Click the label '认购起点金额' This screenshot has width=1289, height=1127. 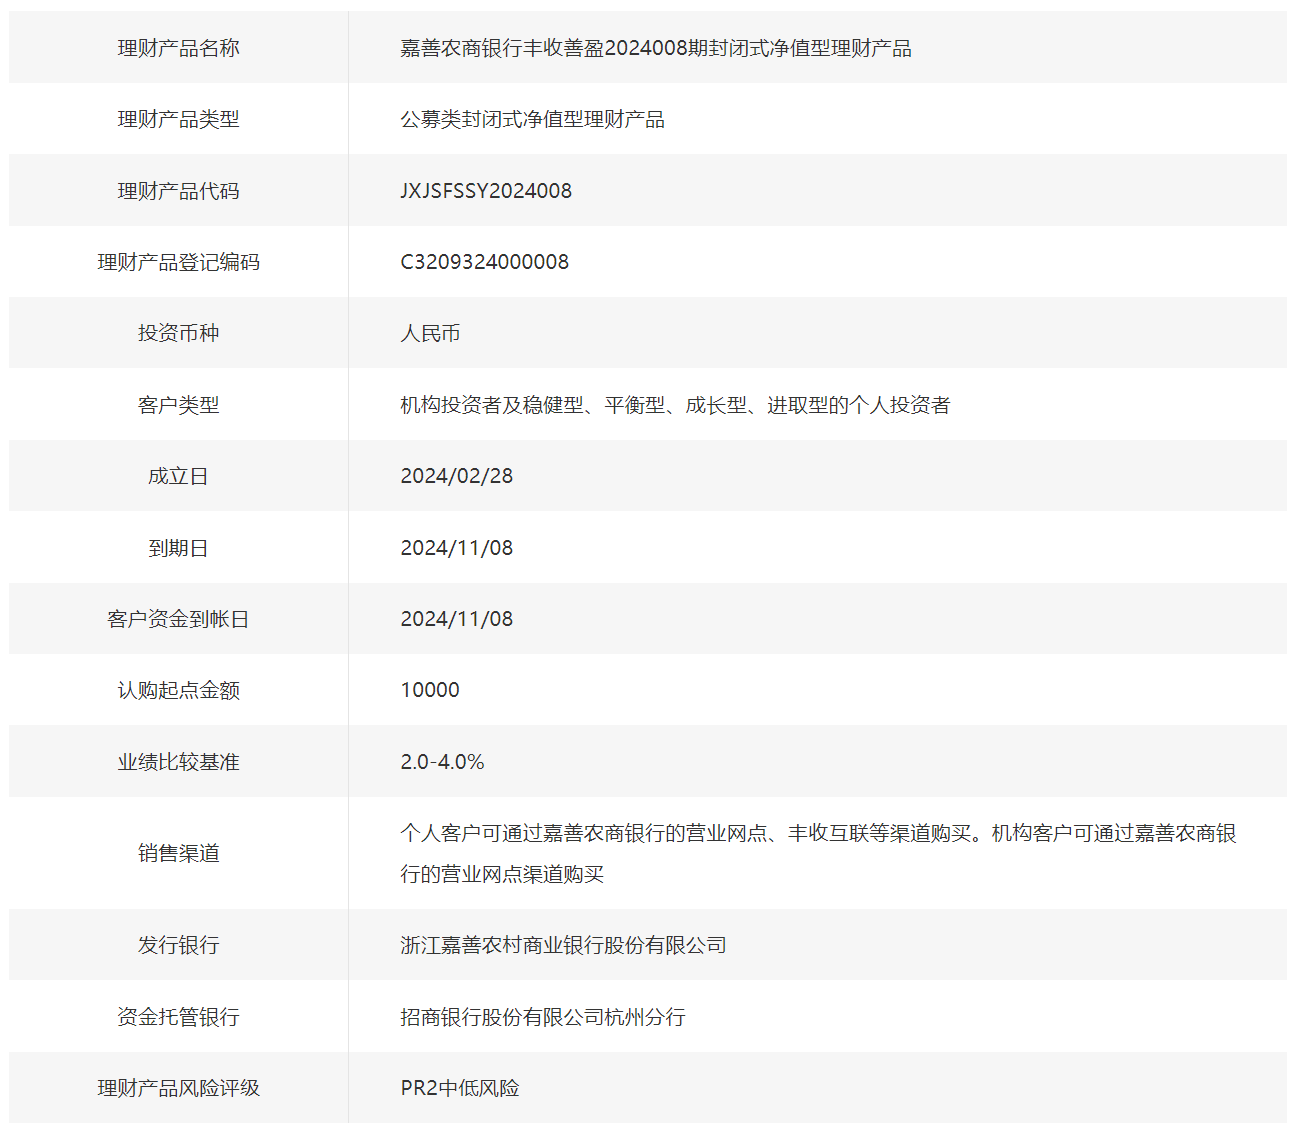(x=178, y=690)
